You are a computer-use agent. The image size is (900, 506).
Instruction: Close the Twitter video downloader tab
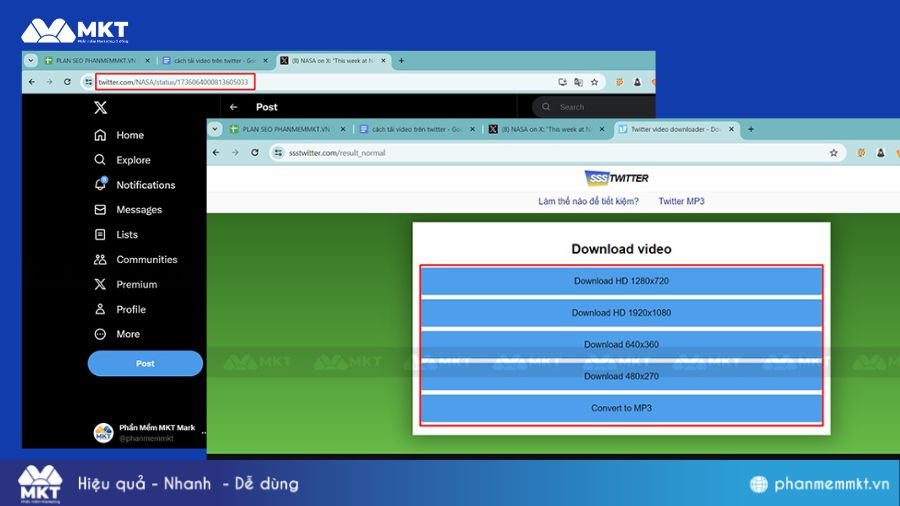[x=731, y=129]
